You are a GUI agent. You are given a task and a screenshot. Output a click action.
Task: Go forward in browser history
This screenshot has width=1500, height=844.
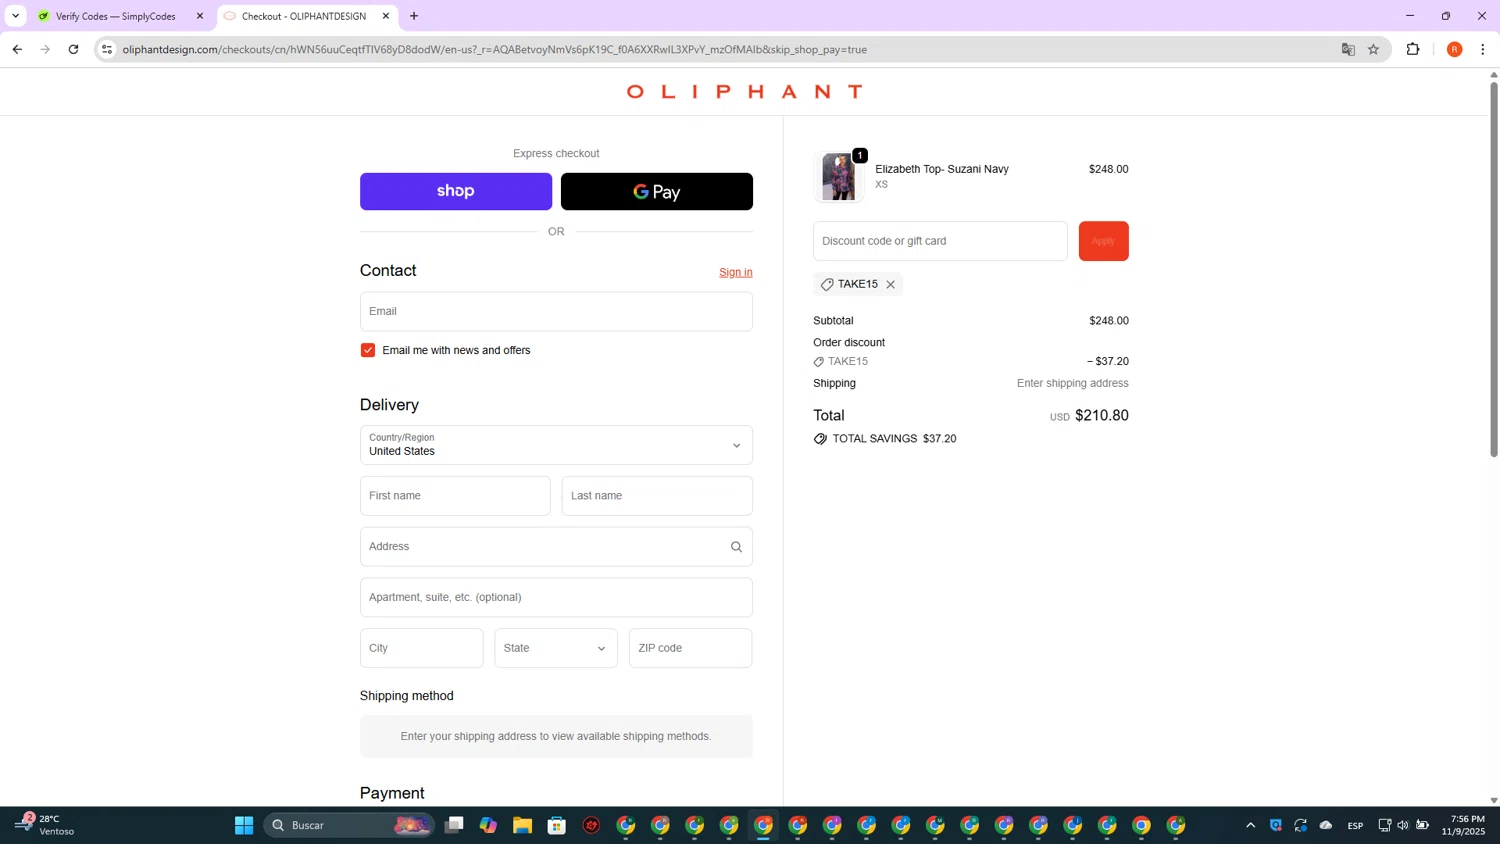(45, 49)
